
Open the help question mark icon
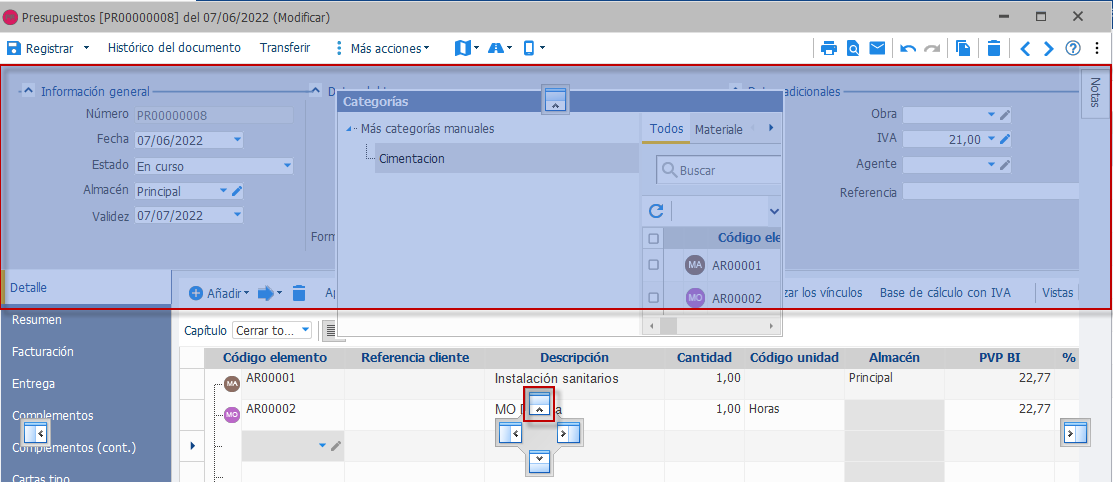pos(1073,48)
